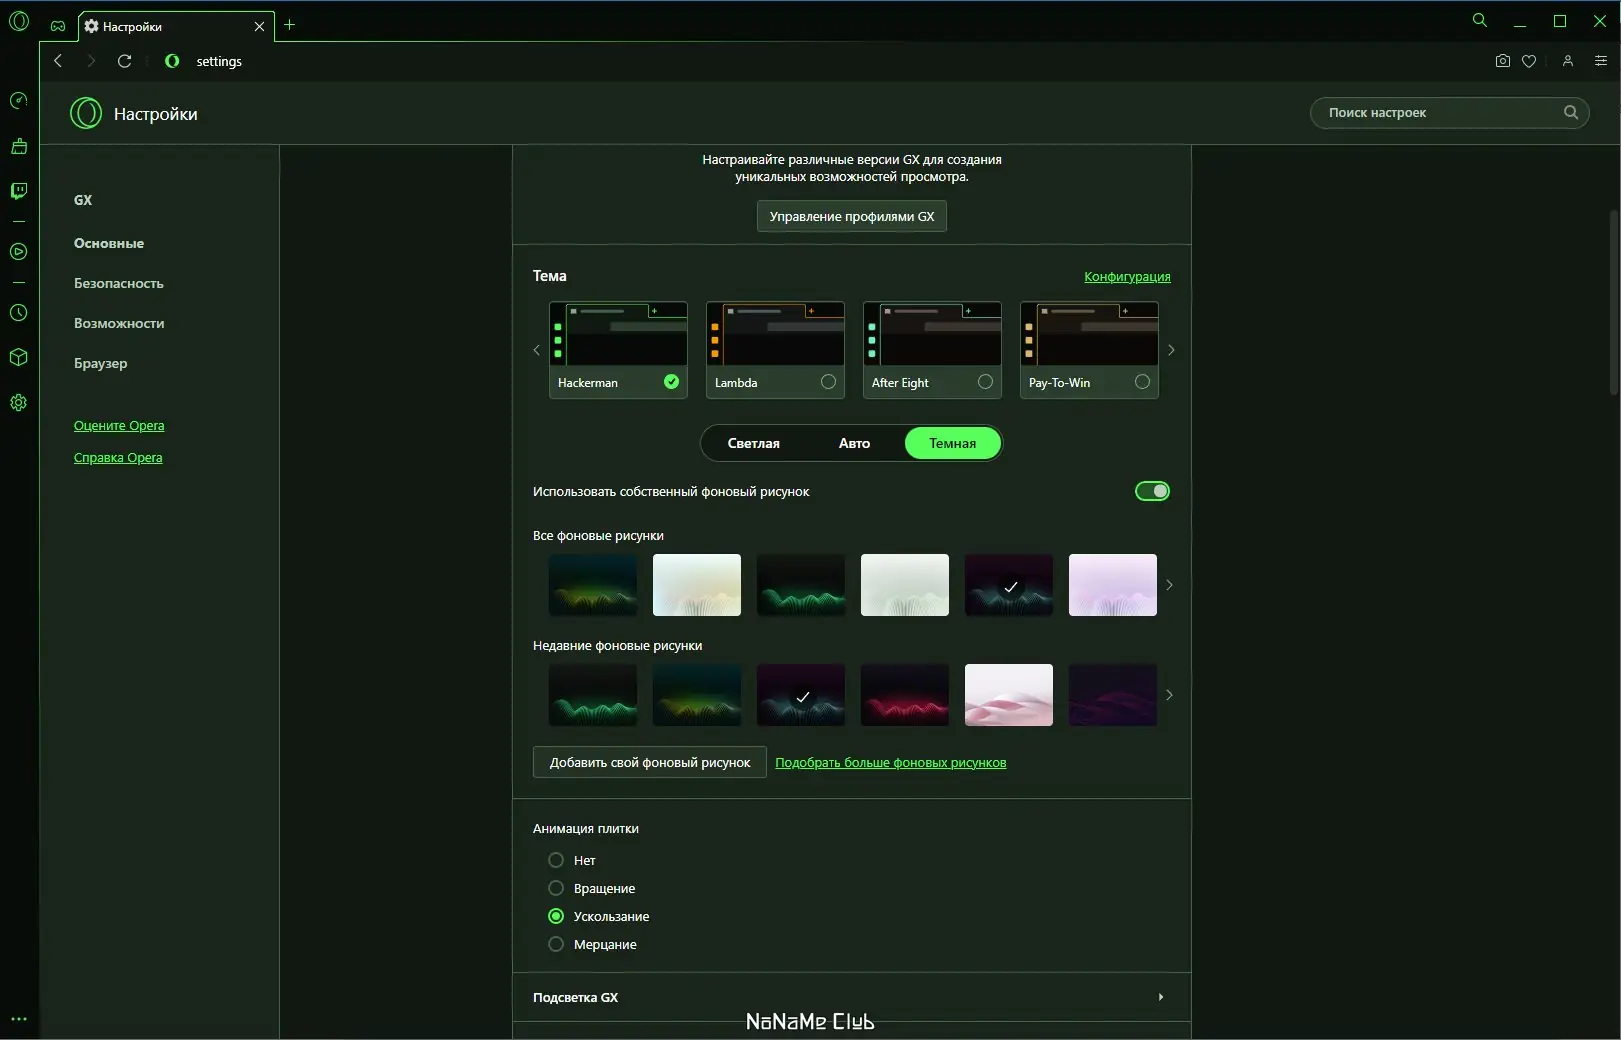Open History clock icon in sidebar
Screen dimensions: 1621x1040
pyautogui.click(x=18, y=313)
